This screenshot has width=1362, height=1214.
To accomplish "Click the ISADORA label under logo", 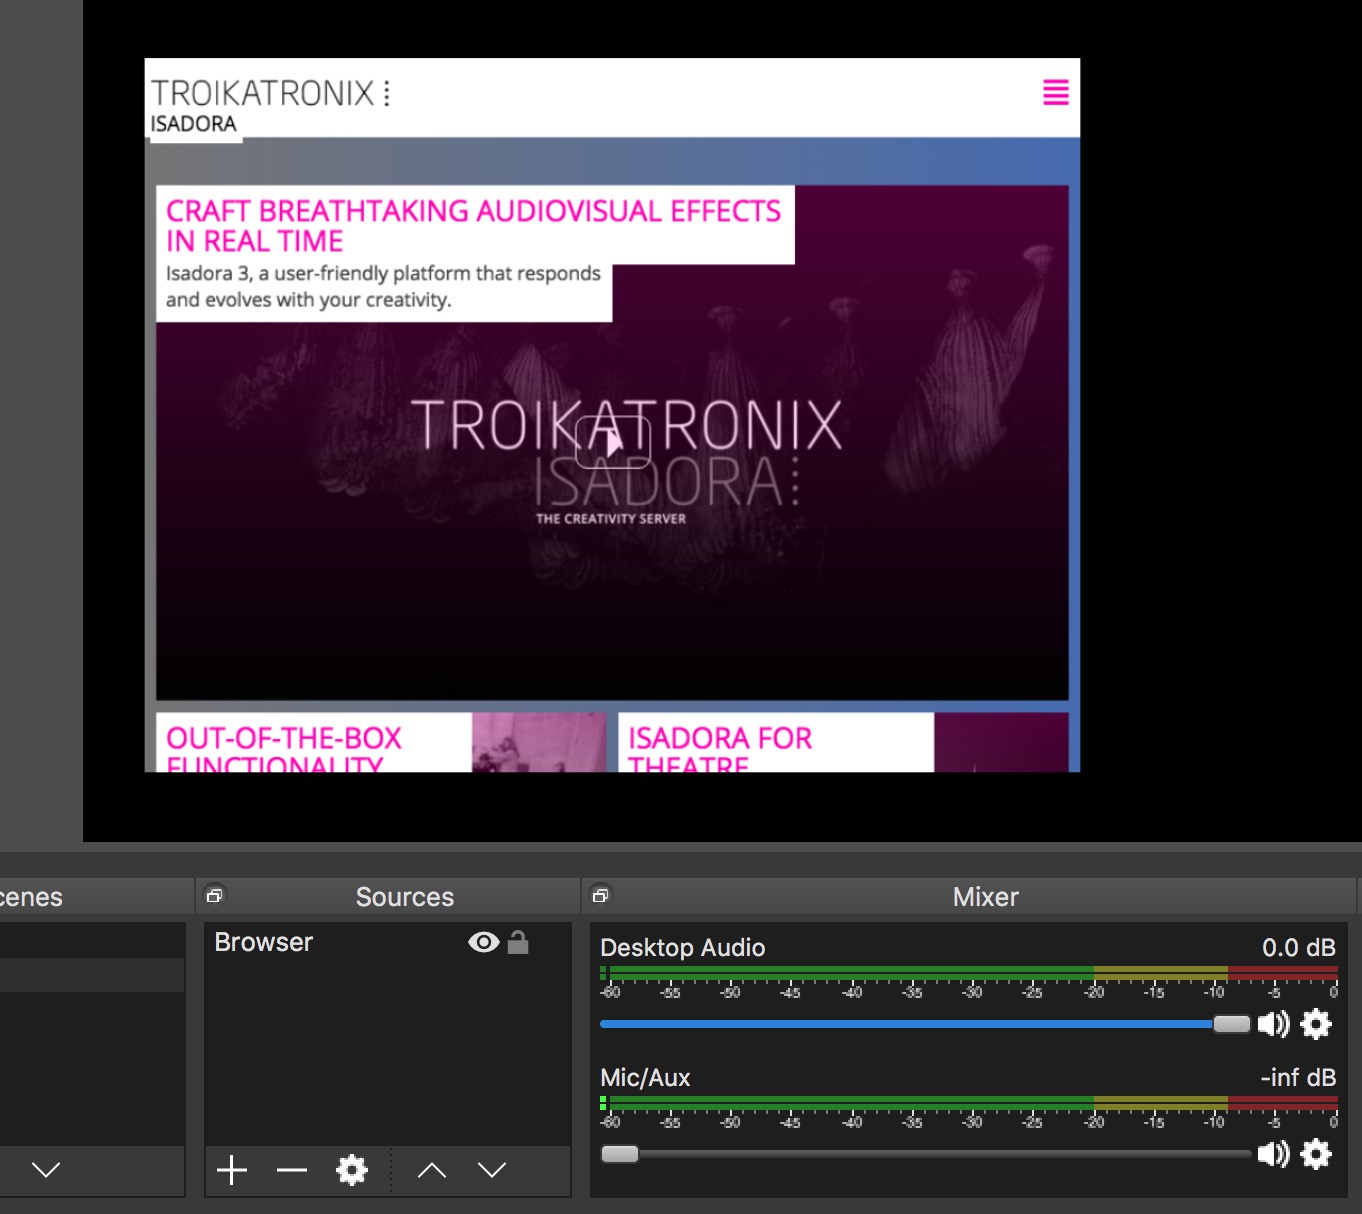I will click(193, 124).
